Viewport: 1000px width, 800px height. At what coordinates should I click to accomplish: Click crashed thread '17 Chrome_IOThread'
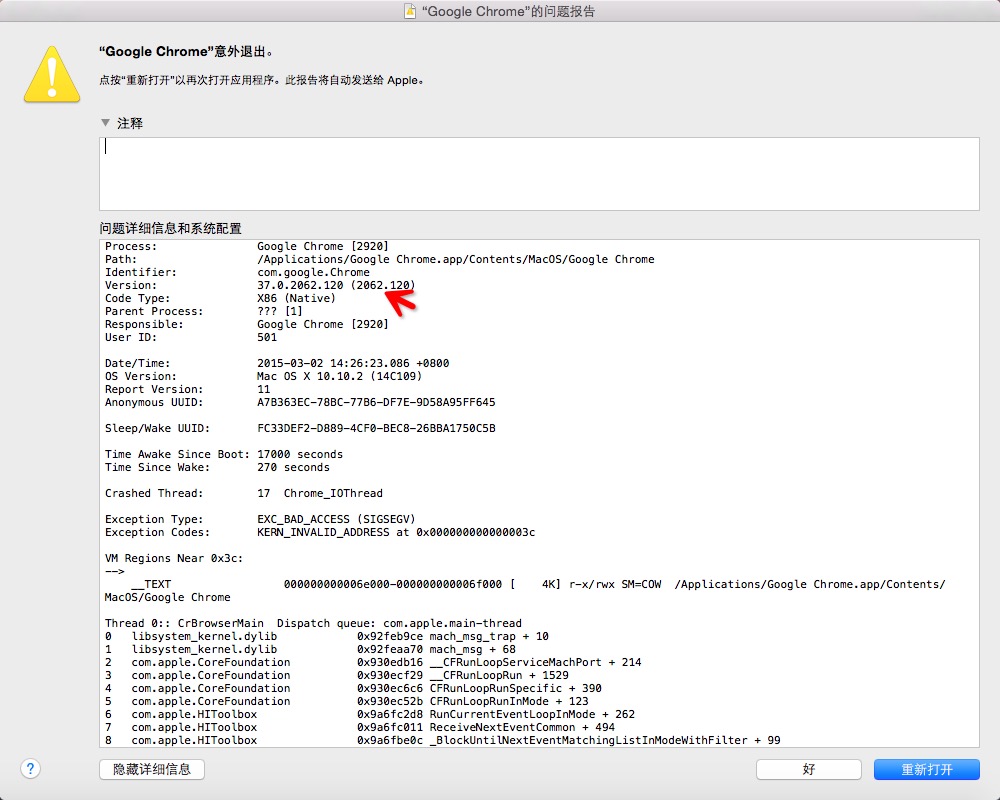[x=320, y=493]
